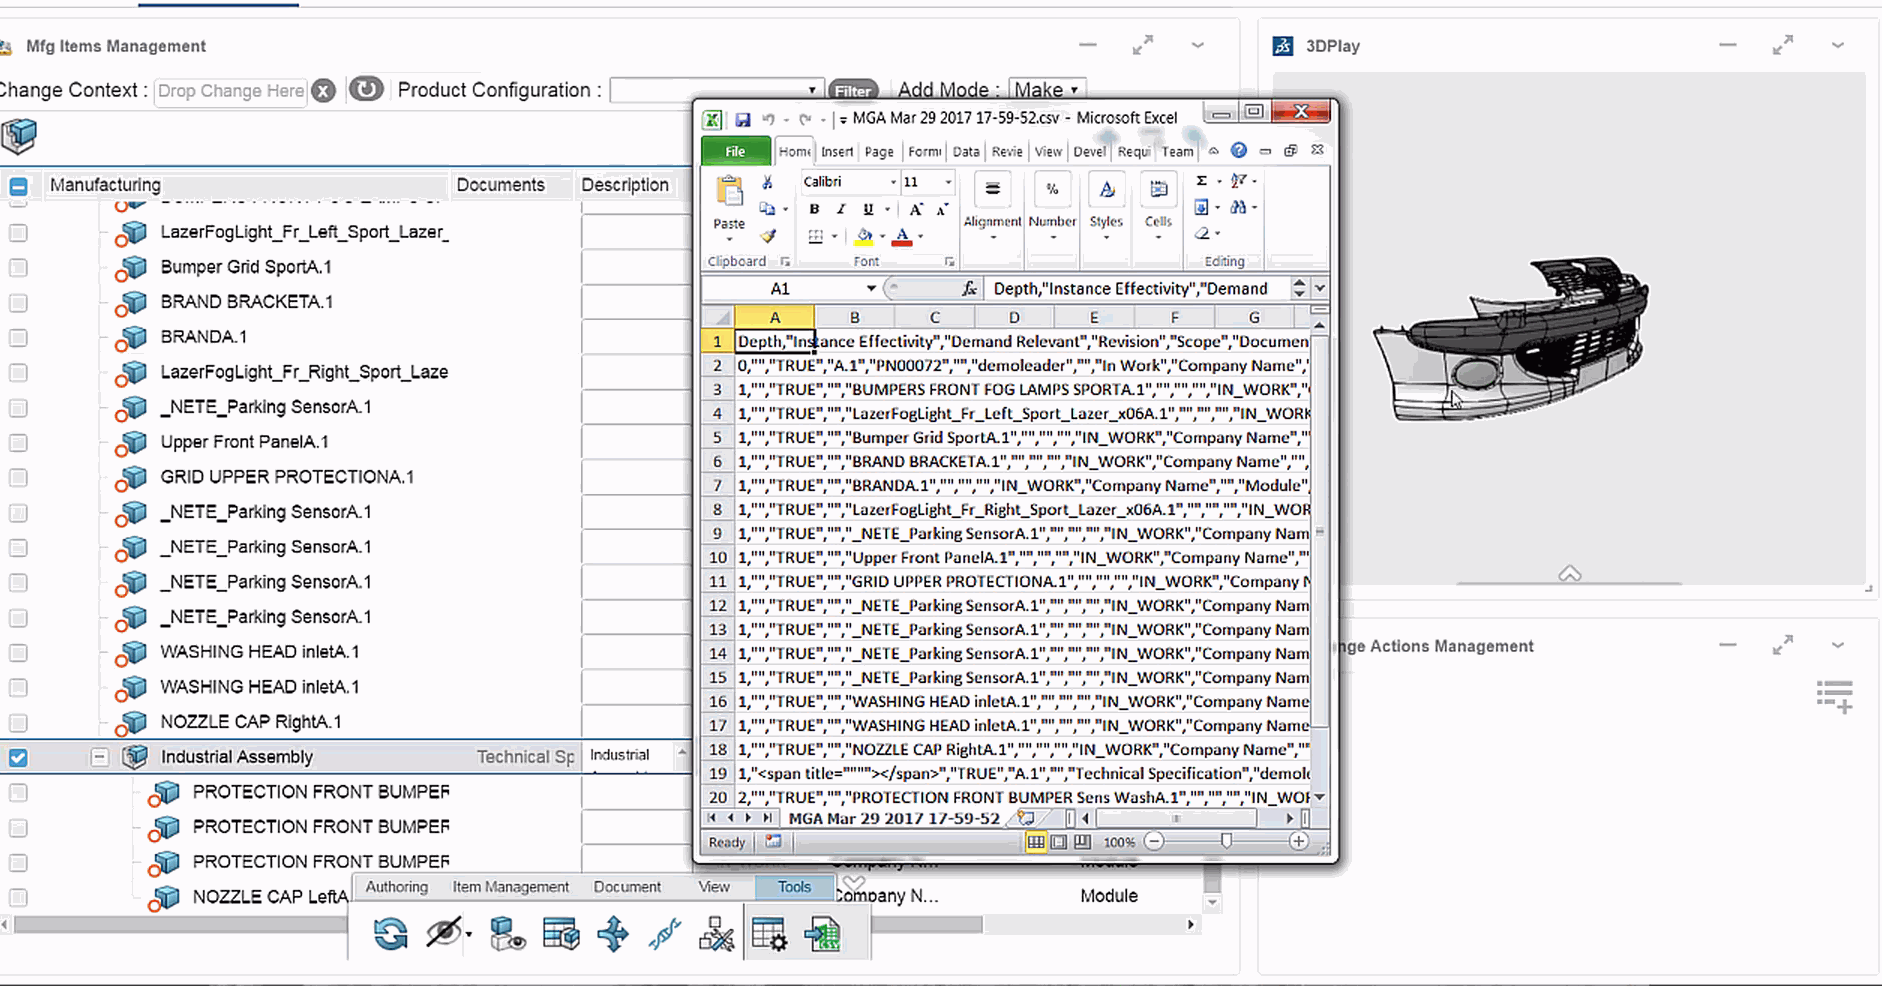1882x986 pixels.
Task: Open the Calibri font name dropdown
Action: (893, 182)
